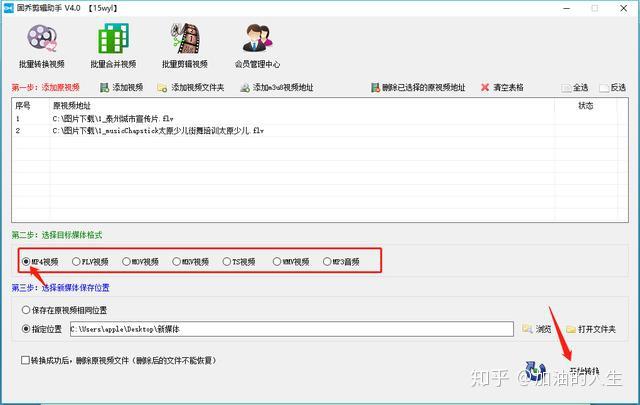
Task: Click the 添加视频 icon button
Action: click(x=104, y=87)
